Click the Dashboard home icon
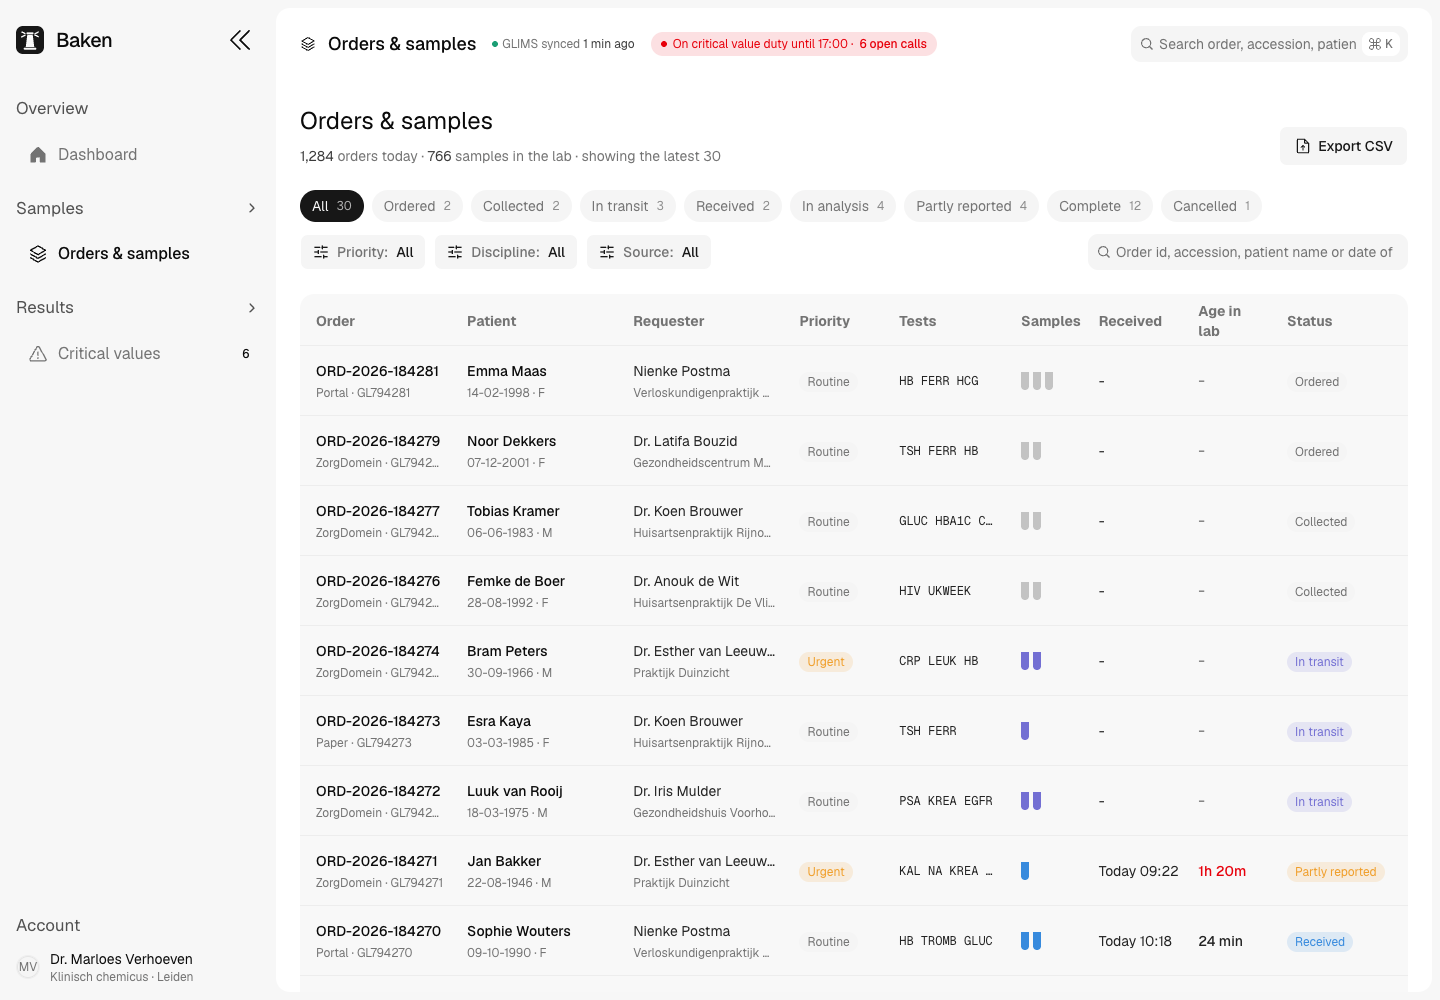Image resolution: width=1440 pixels, height=1000 pixels. click(x=38, y=154)
